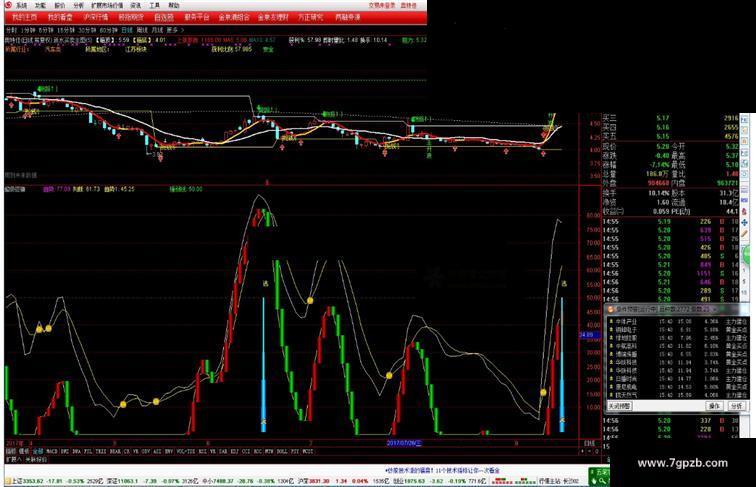Switch to the 自选股 tab
This screenshot has height=487, width=756.
(163, 17)
